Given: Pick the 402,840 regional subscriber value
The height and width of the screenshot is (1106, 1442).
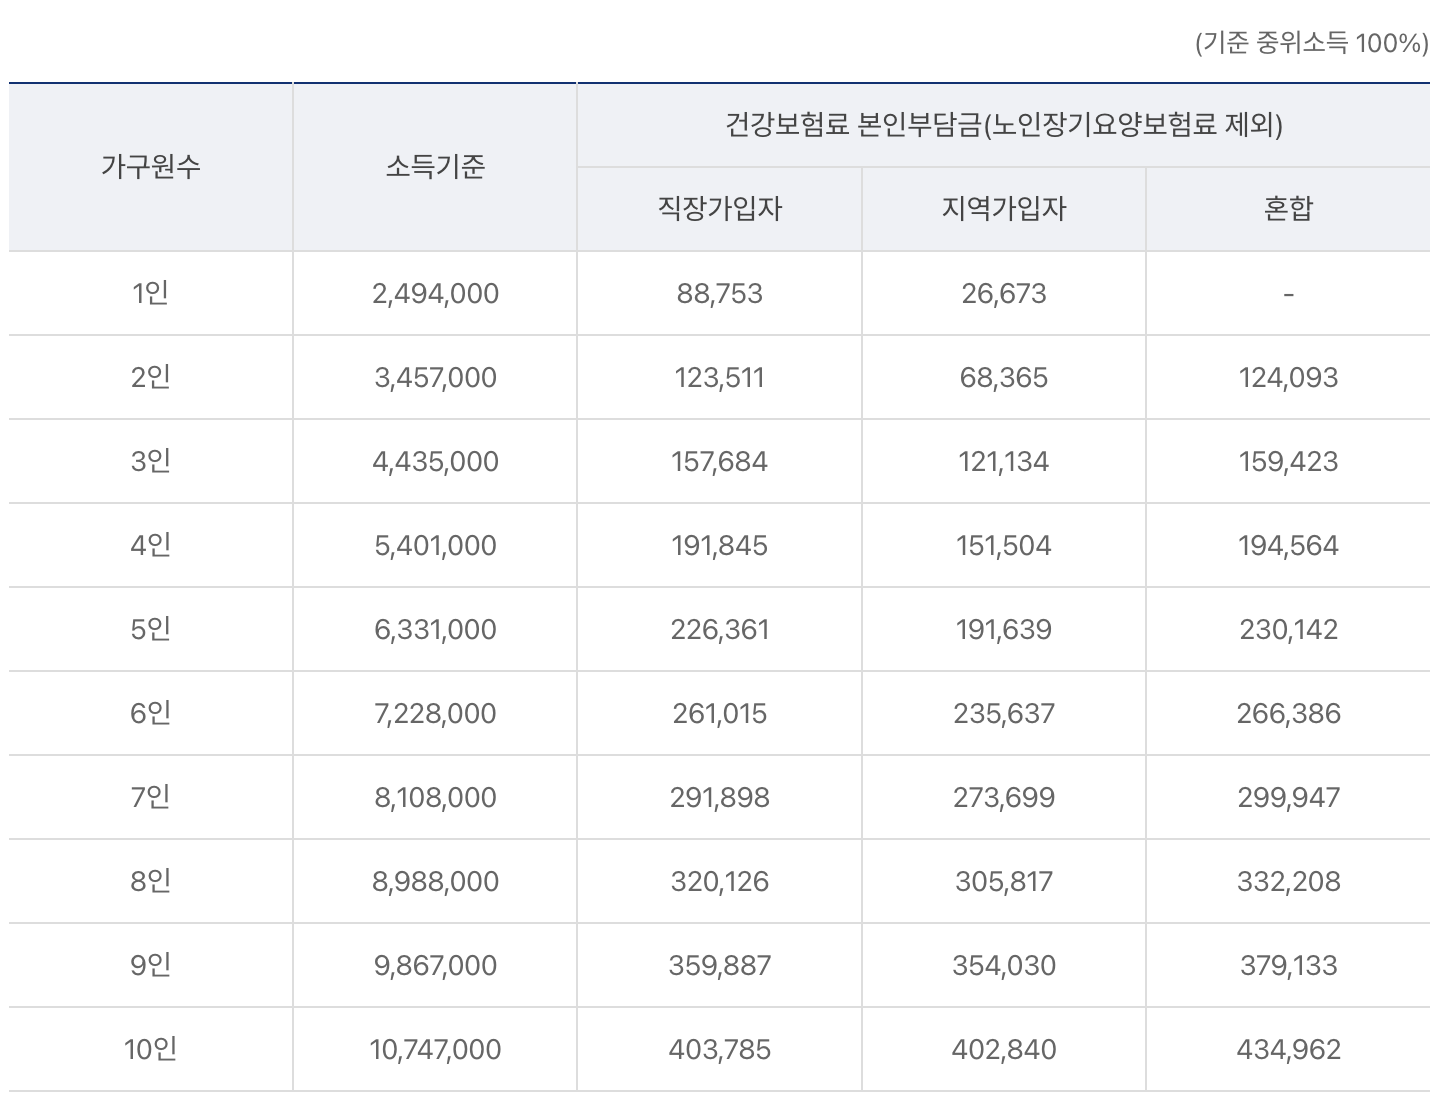Looking at the screenshot, I should click(1003, 1049).
